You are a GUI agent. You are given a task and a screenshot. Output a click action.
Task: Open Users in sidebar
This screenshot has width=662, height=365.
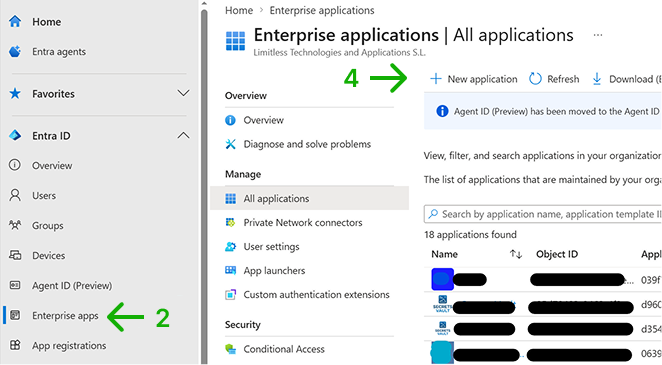click(44, 196)
